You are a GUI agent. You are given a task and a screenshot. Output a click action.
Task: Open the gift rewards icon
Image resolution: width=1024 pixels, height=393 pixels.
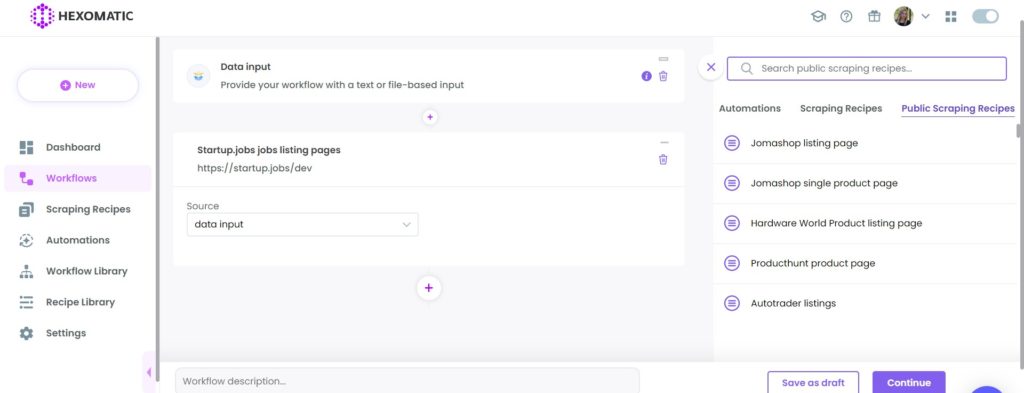pos(874,16)
